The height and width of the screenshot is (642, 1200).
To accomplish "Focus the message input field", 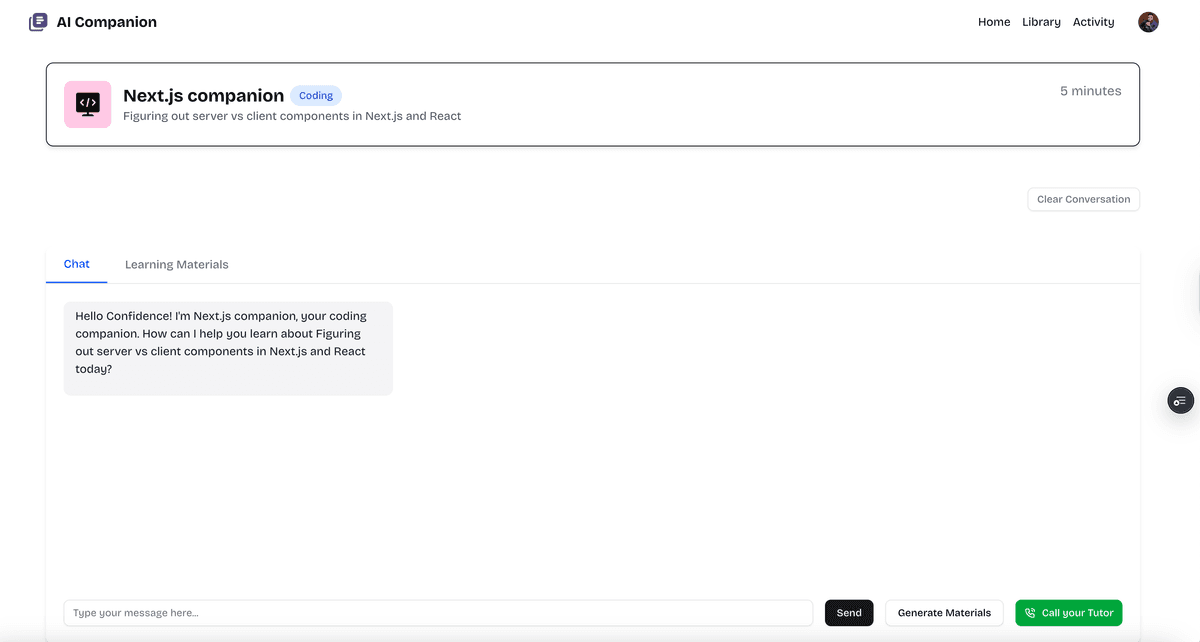I will tap(438, 613).
